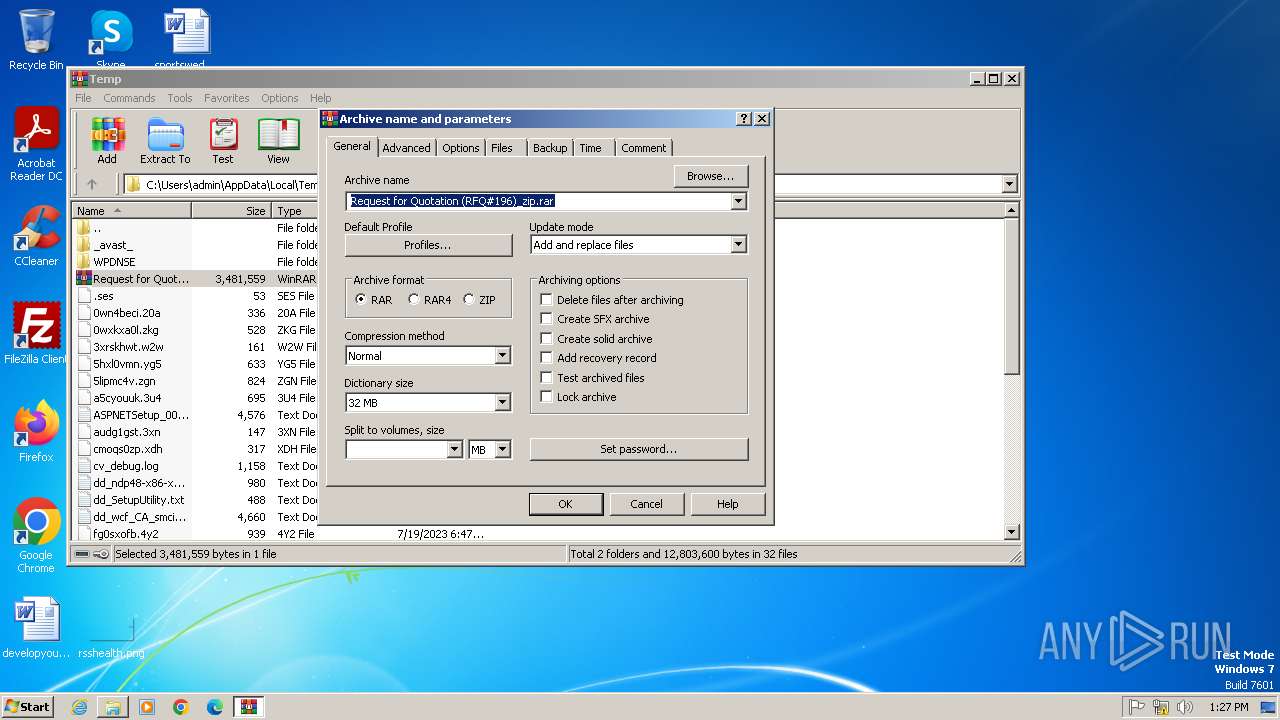1280x720 pixels.
Task: Open the Firefox desktop shortcut
Action: (36, 432)
